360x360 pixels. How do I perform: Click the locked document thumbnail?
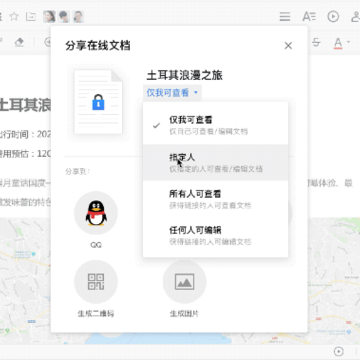(98, 102)
